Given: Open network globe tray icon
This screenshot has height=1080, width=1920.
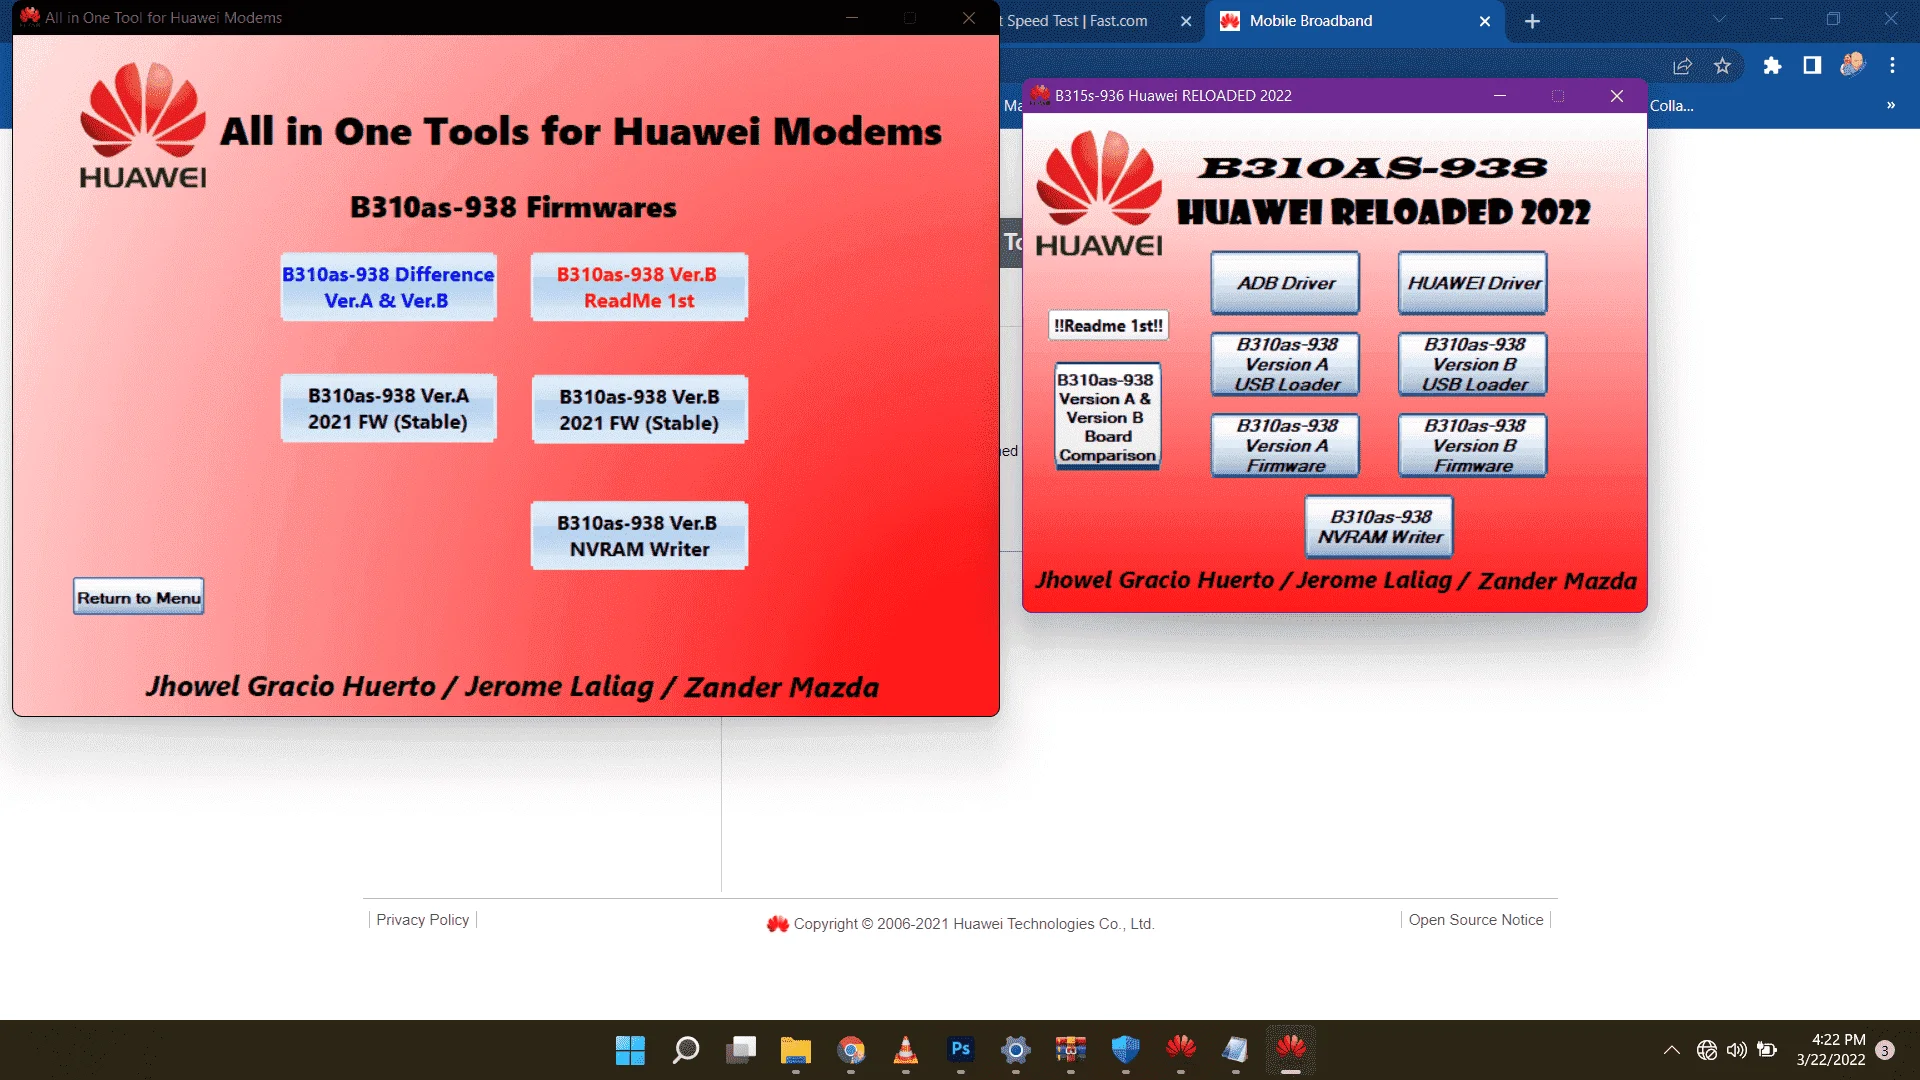Looking at the screenshot, I should (x=1707, y=1050).
